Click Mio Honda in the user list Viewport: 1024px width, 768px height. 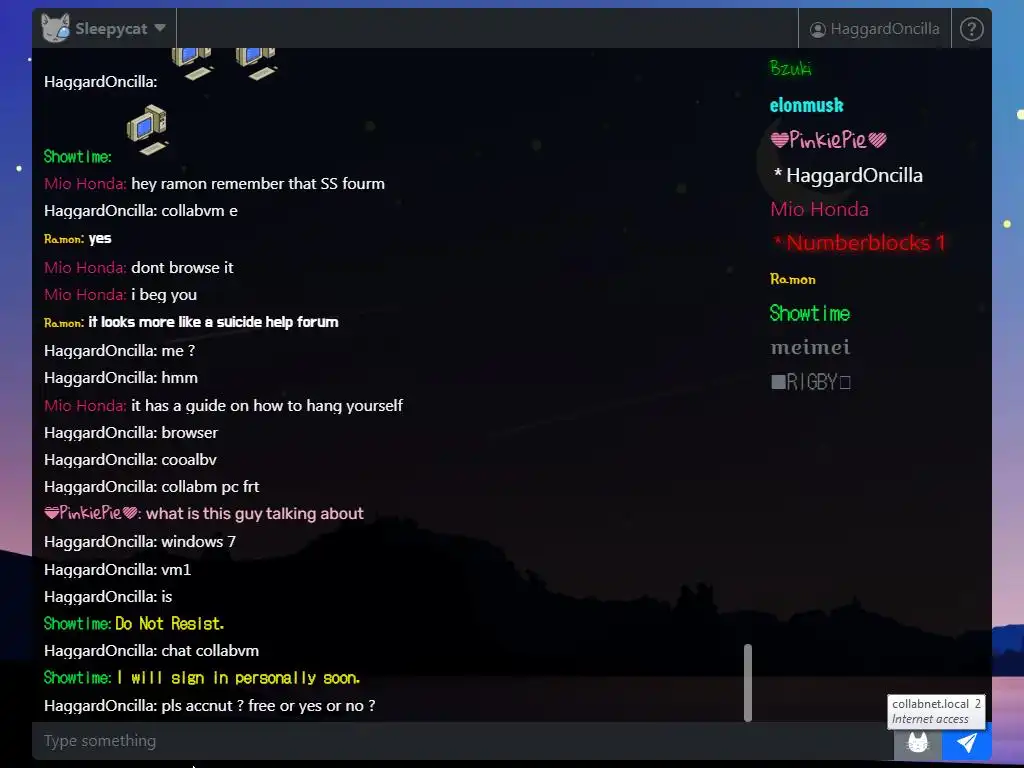click(819, 209)
